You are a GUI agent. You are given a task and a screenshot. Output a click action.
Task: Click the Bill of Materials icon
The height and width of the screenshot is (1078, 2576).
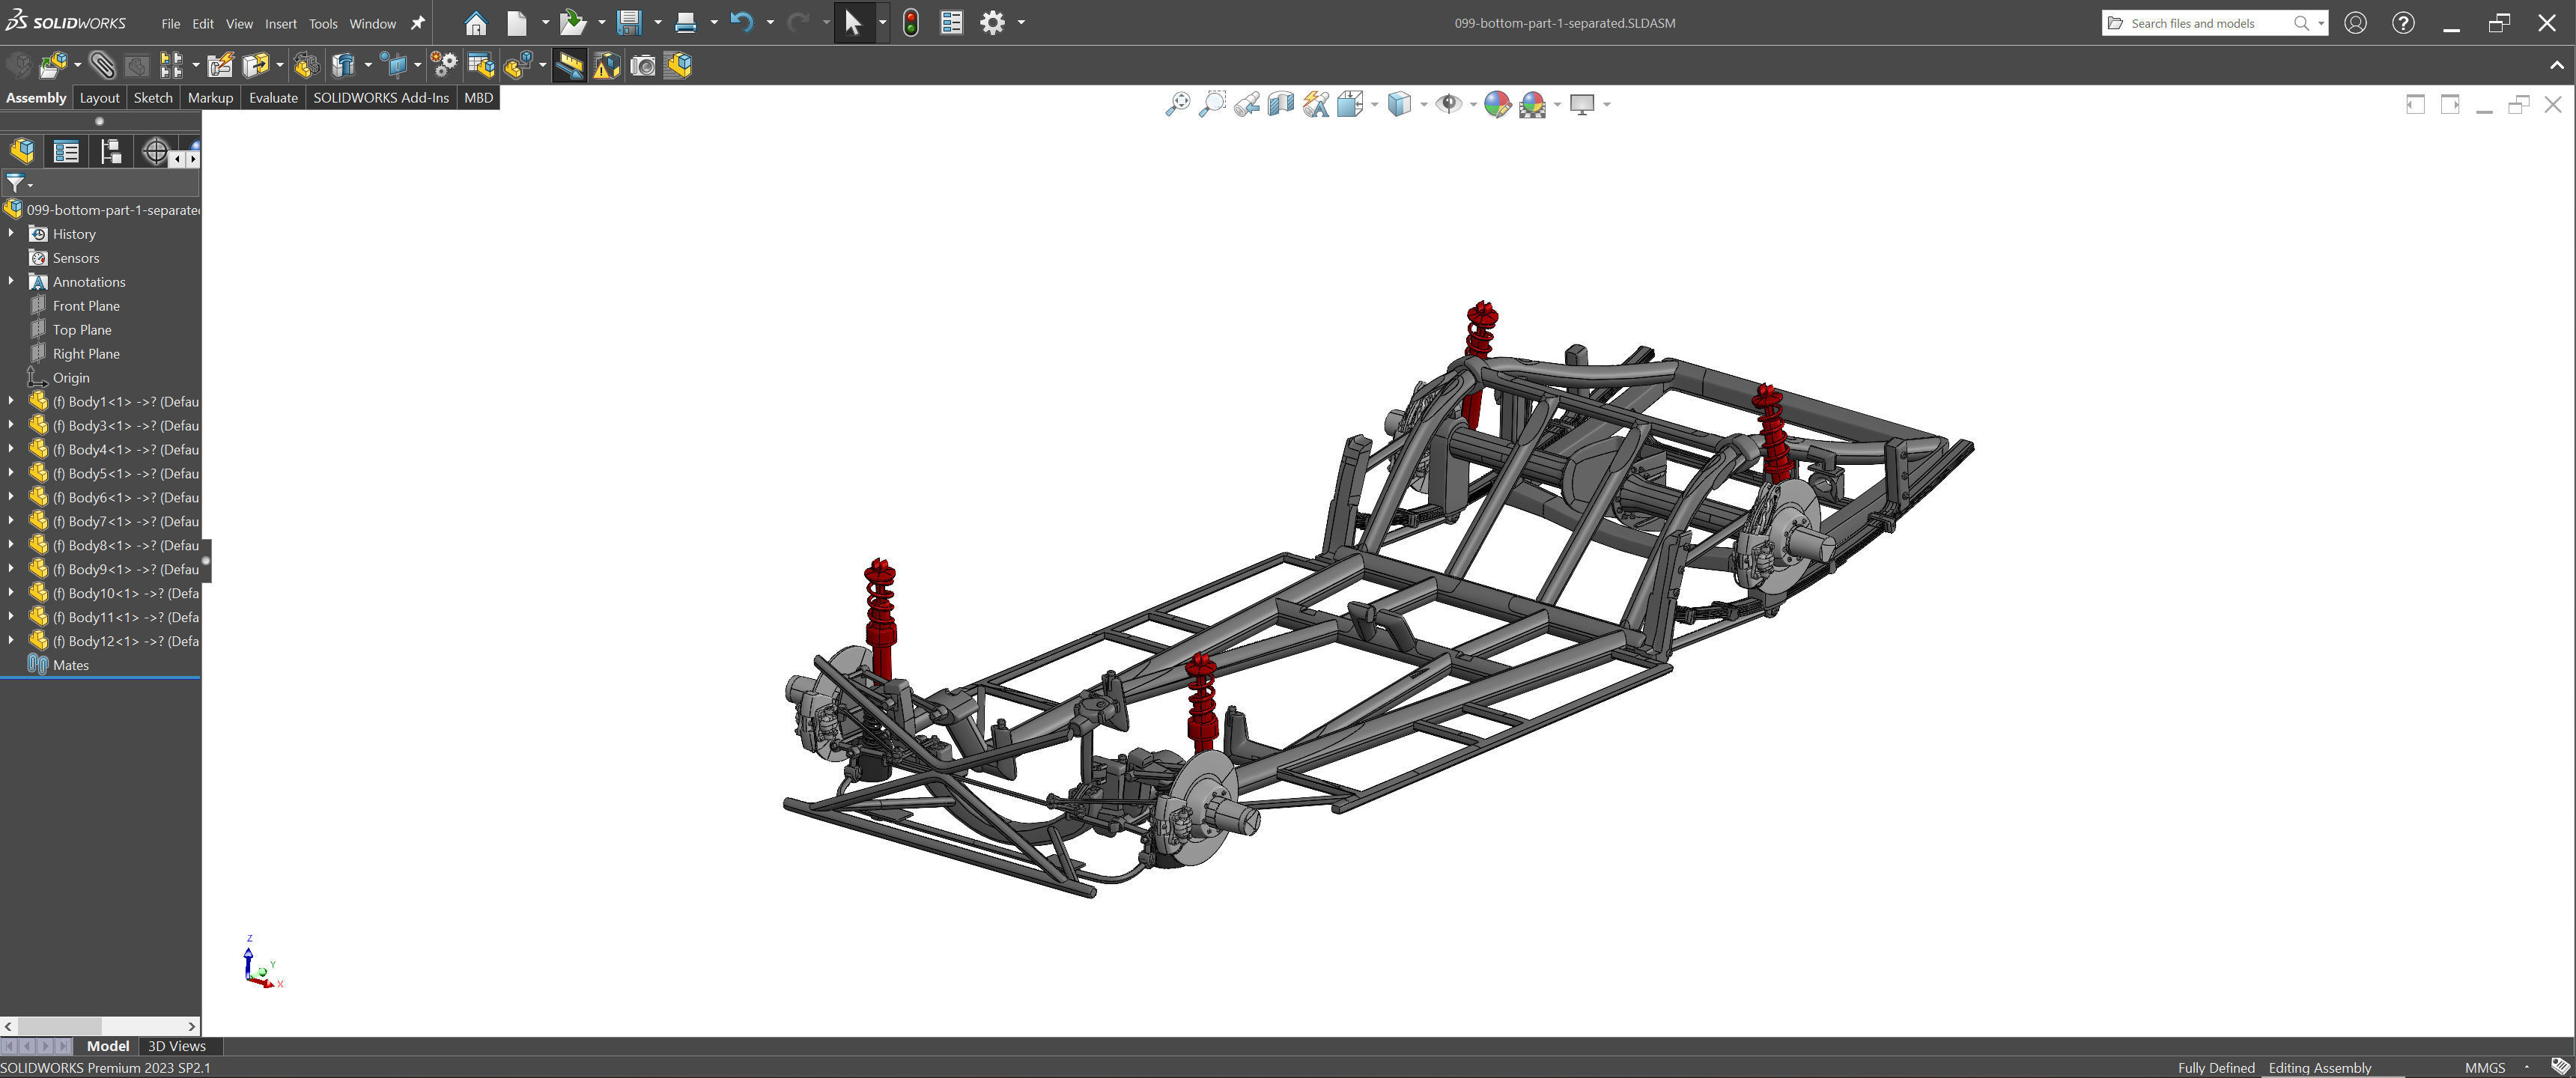pyautogui.click(x=480, y=66)
